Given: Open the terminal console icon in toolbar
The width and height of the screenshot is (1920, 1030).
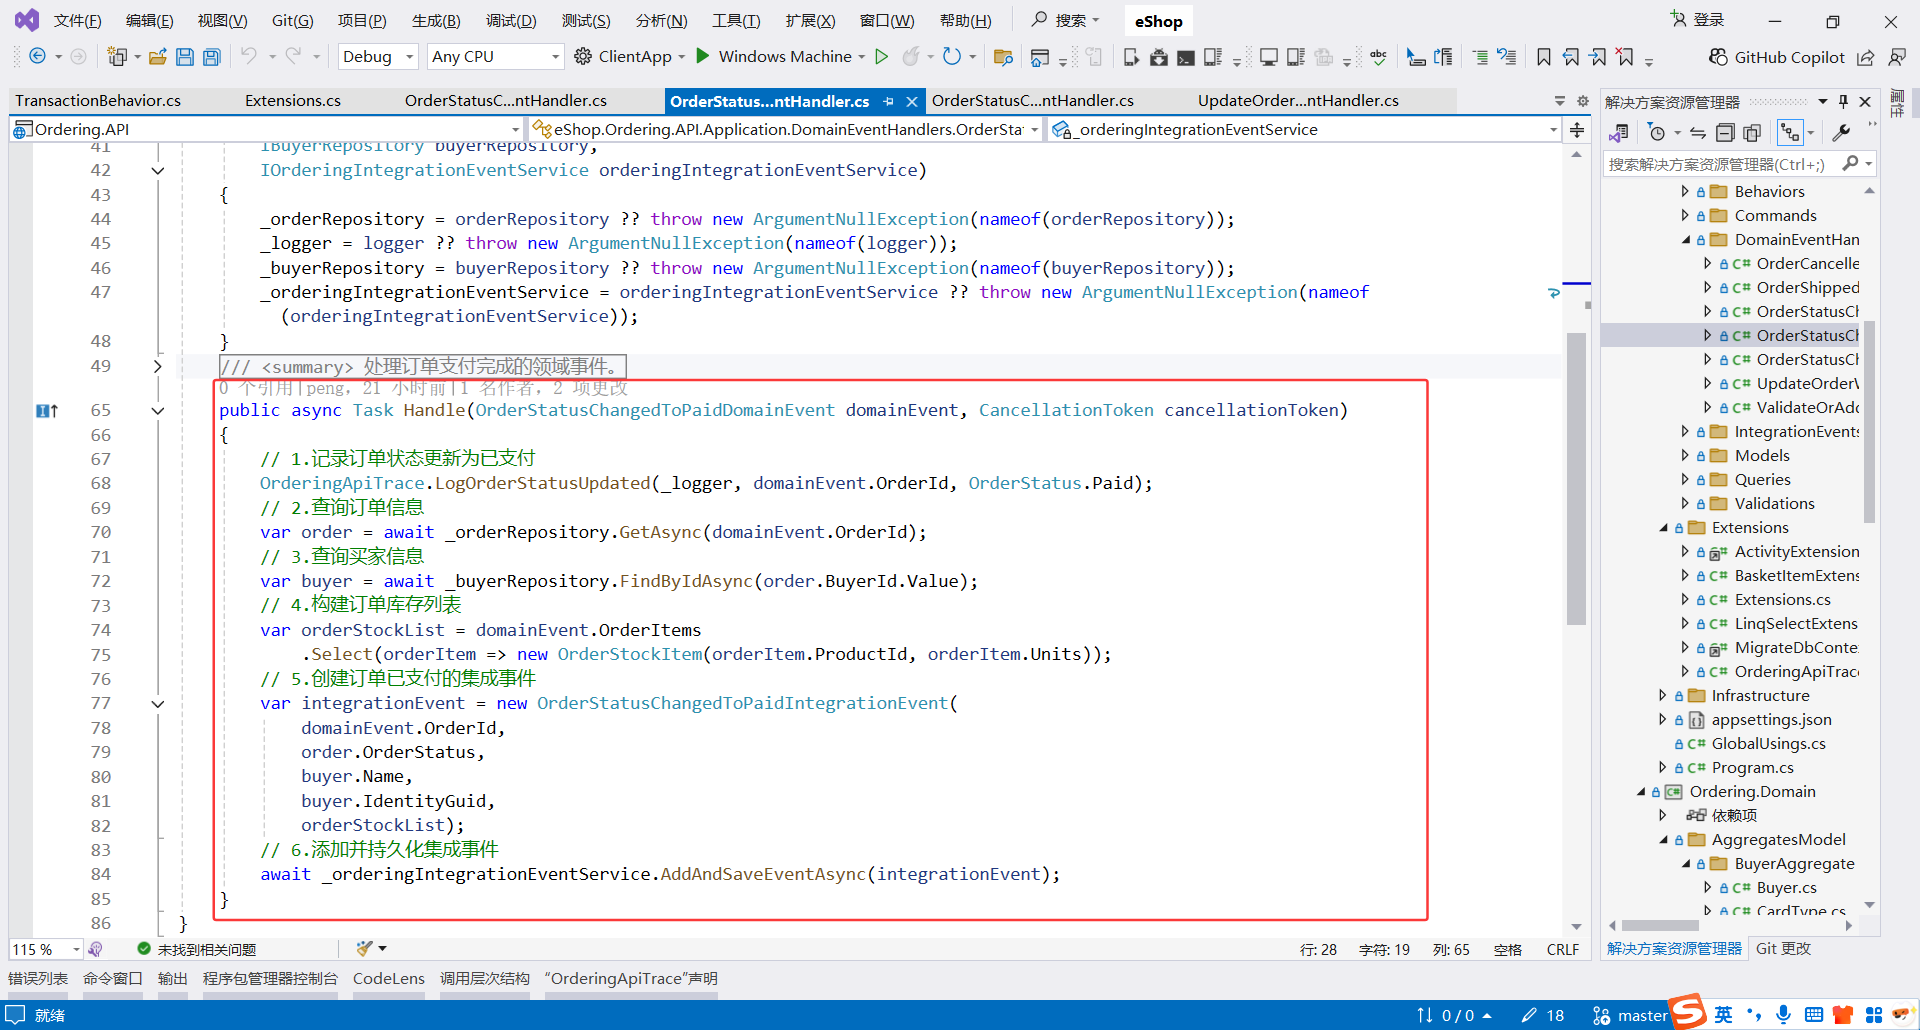Looking at the screenshot, I should tap(1186, 57).
